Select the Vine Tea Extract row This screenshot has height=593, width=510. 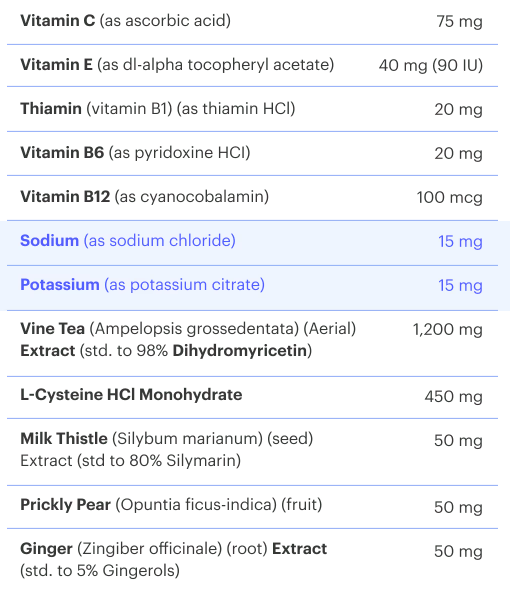(x=252, y=343)
